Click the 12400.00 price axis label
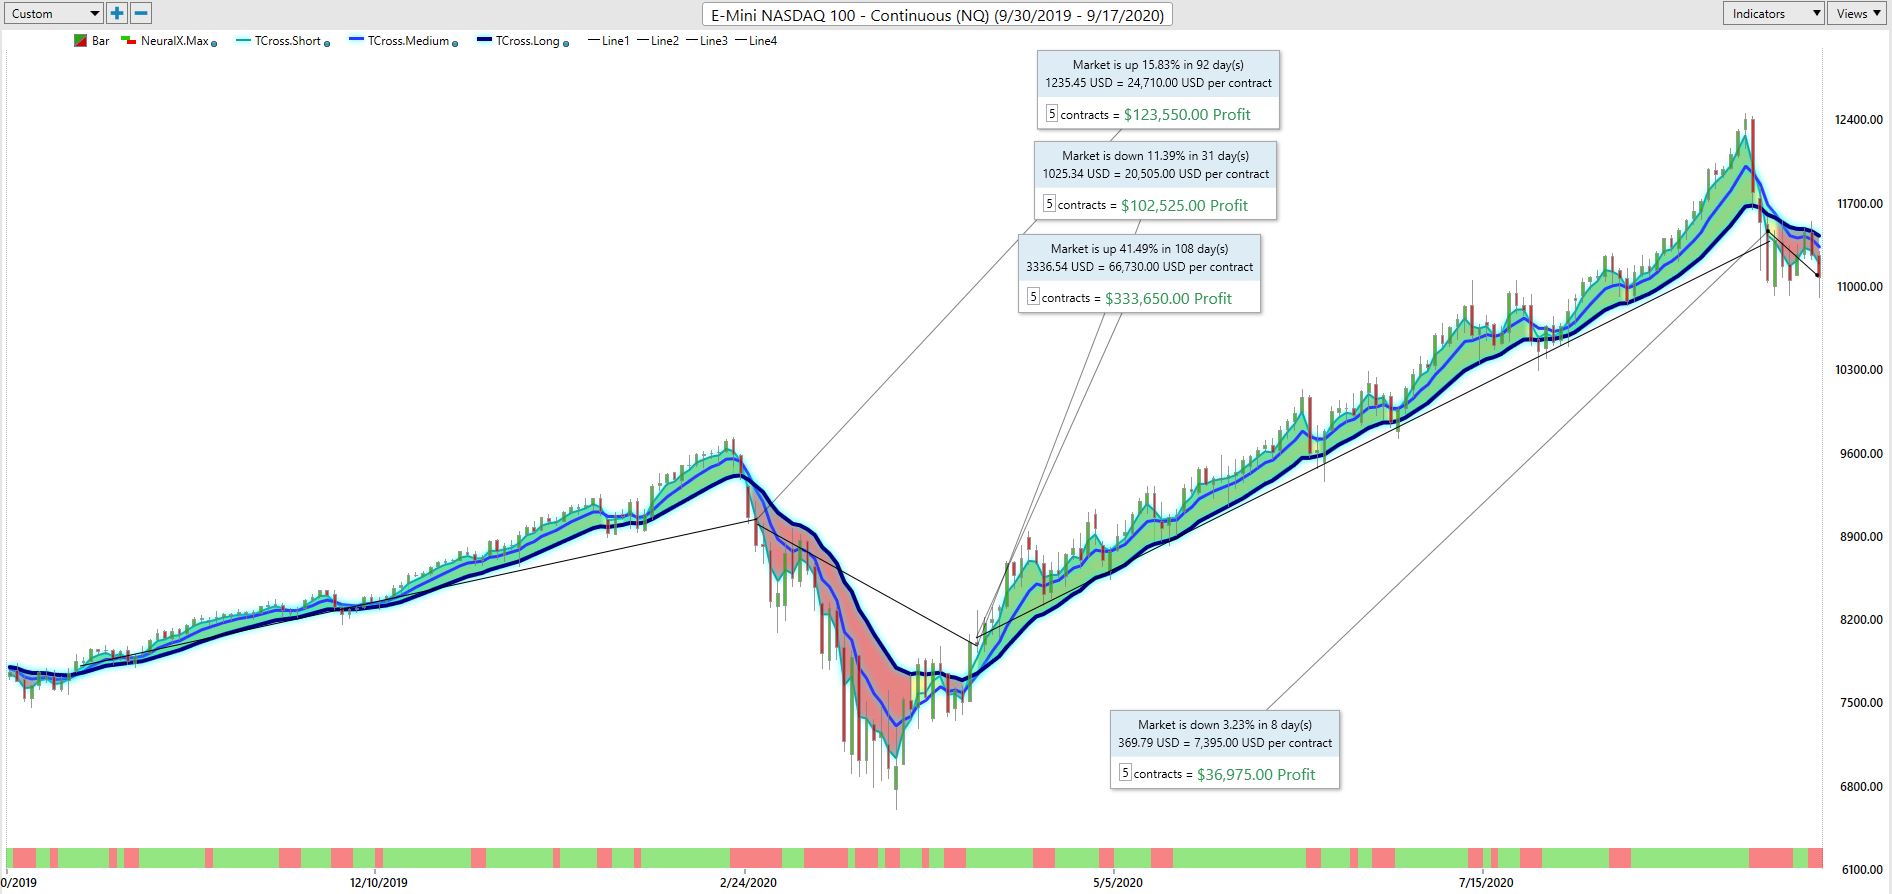Image resolution: width=1892 pixels, height=894 pixels. tap(1859, 120)
